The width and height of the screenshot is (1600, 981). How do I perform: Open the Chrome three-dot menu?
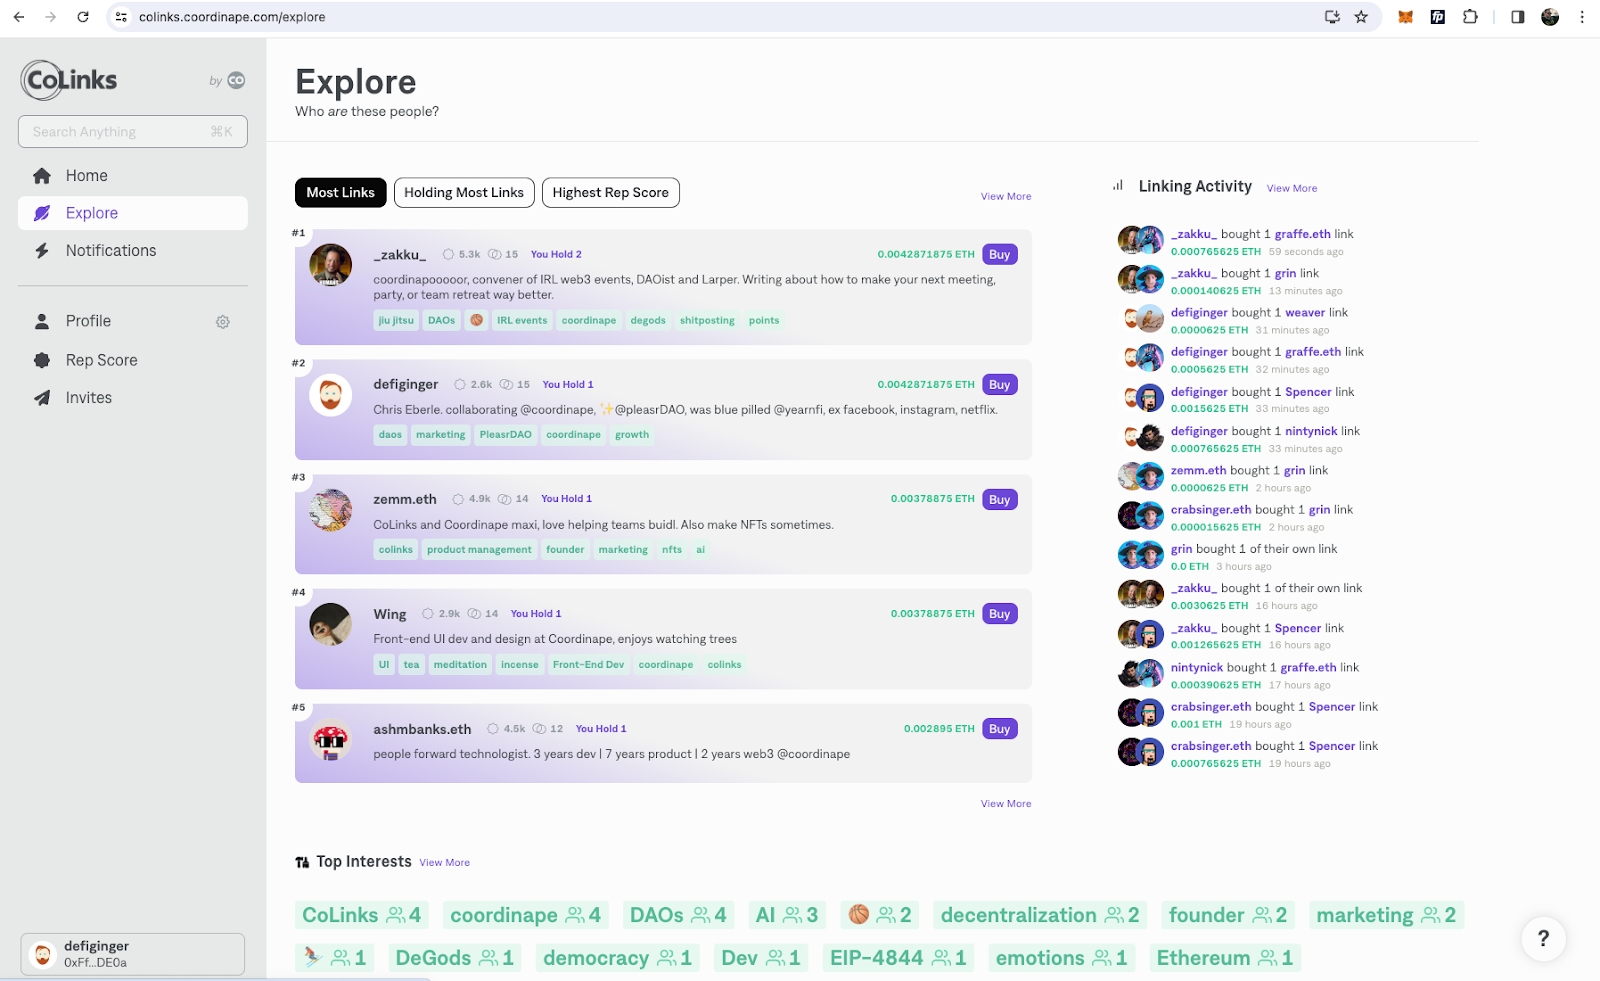point(1582,17)
